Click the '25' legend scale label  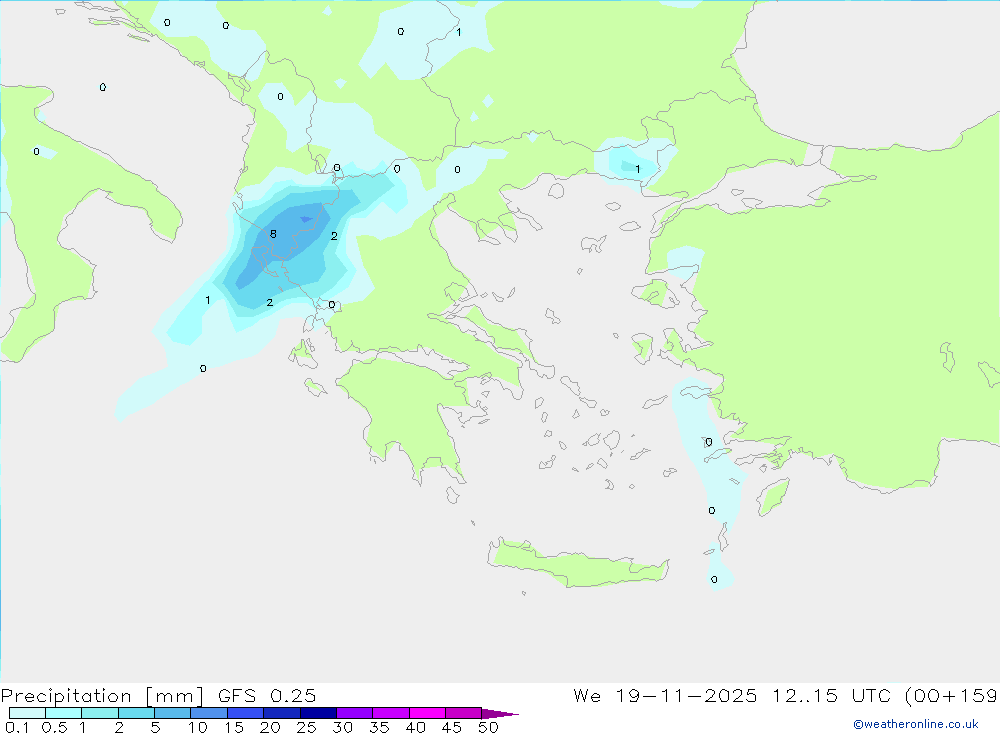(306, 727)
